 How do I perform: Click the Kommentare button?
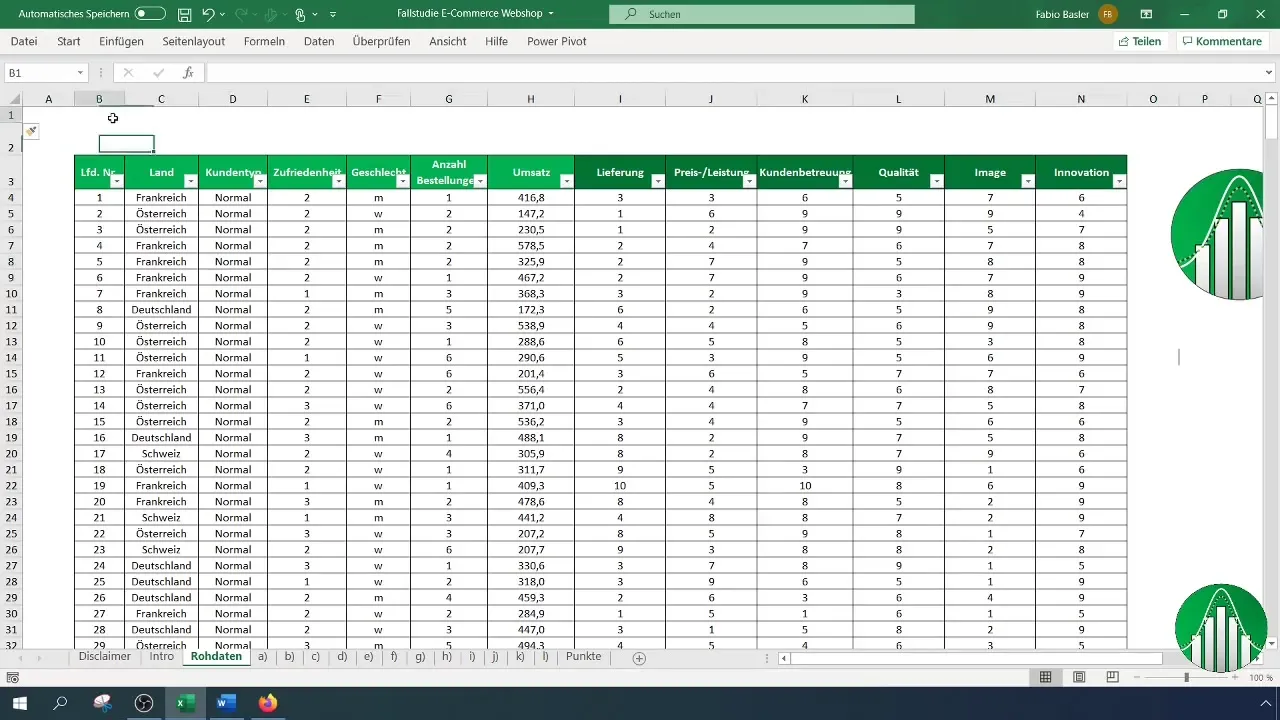pos(1221,42)
